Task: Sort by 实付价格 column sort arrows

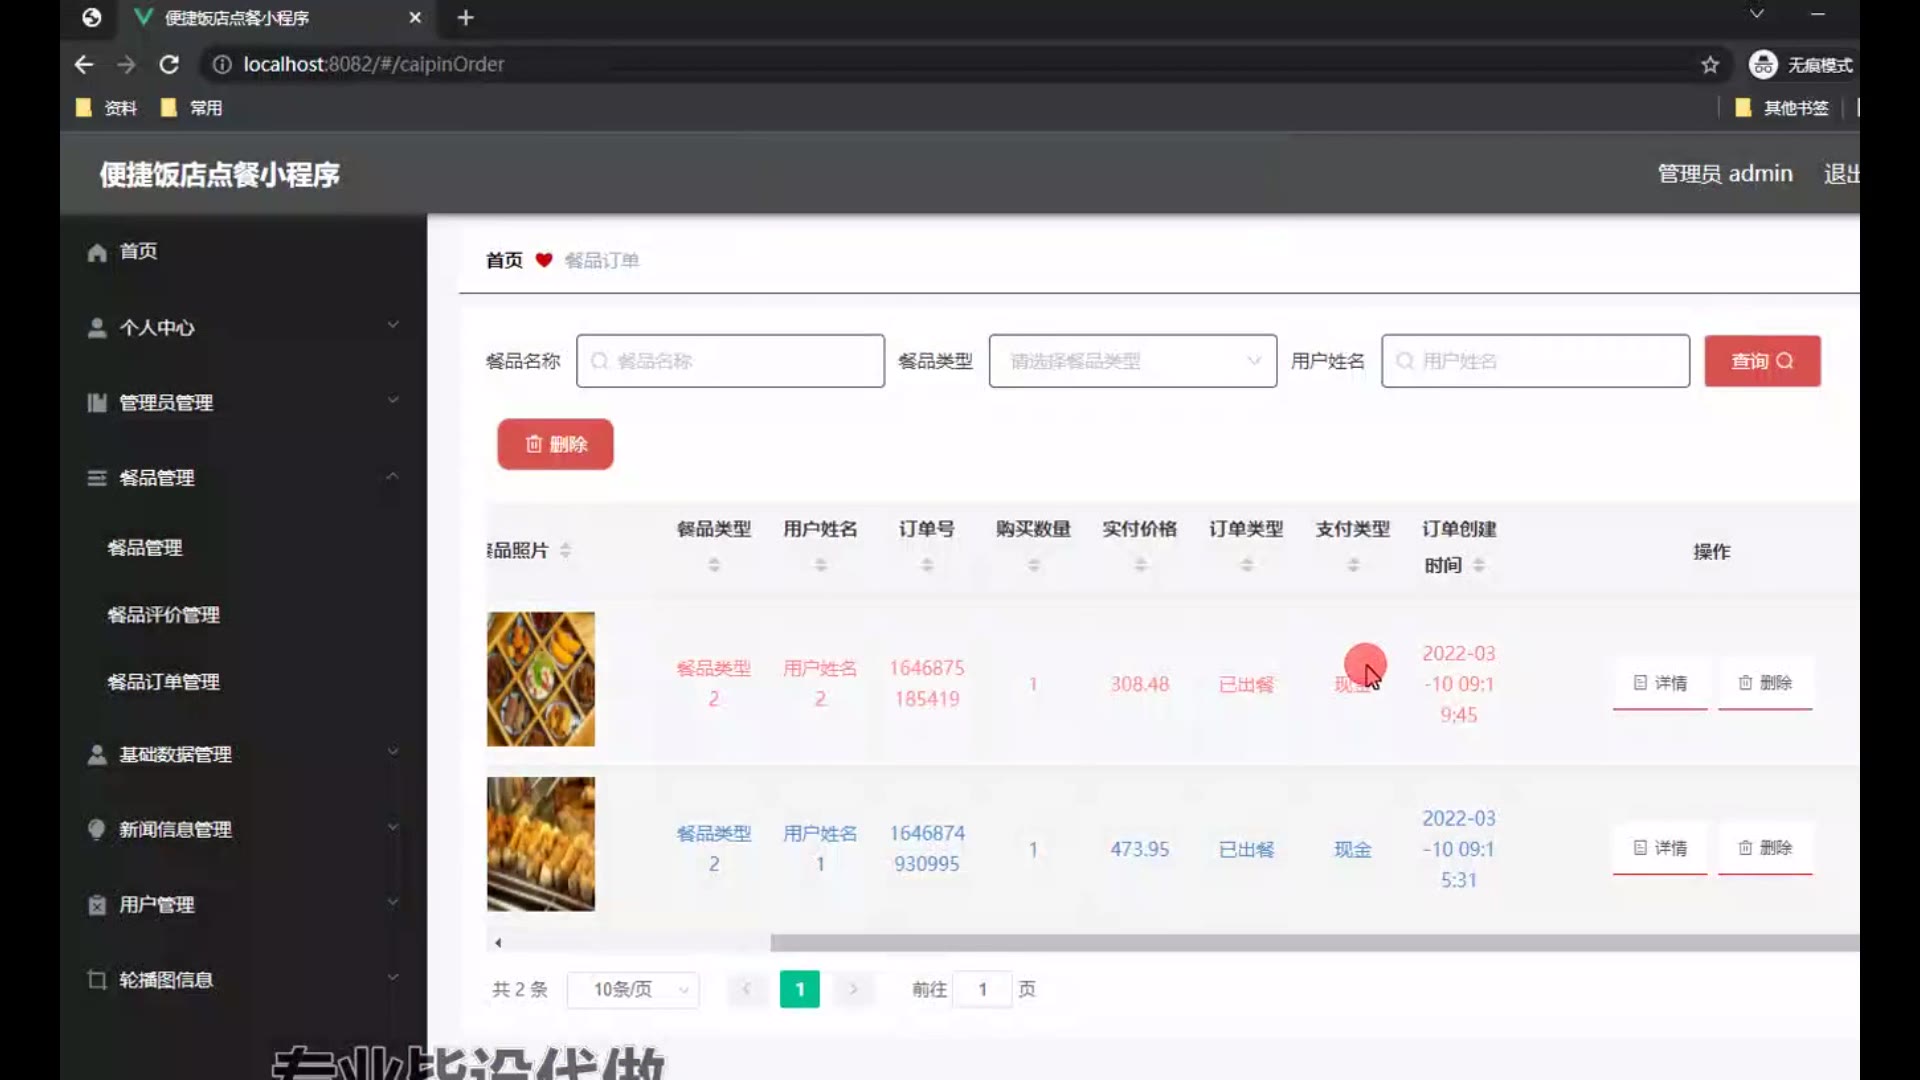Action: tap(1140, 565)
